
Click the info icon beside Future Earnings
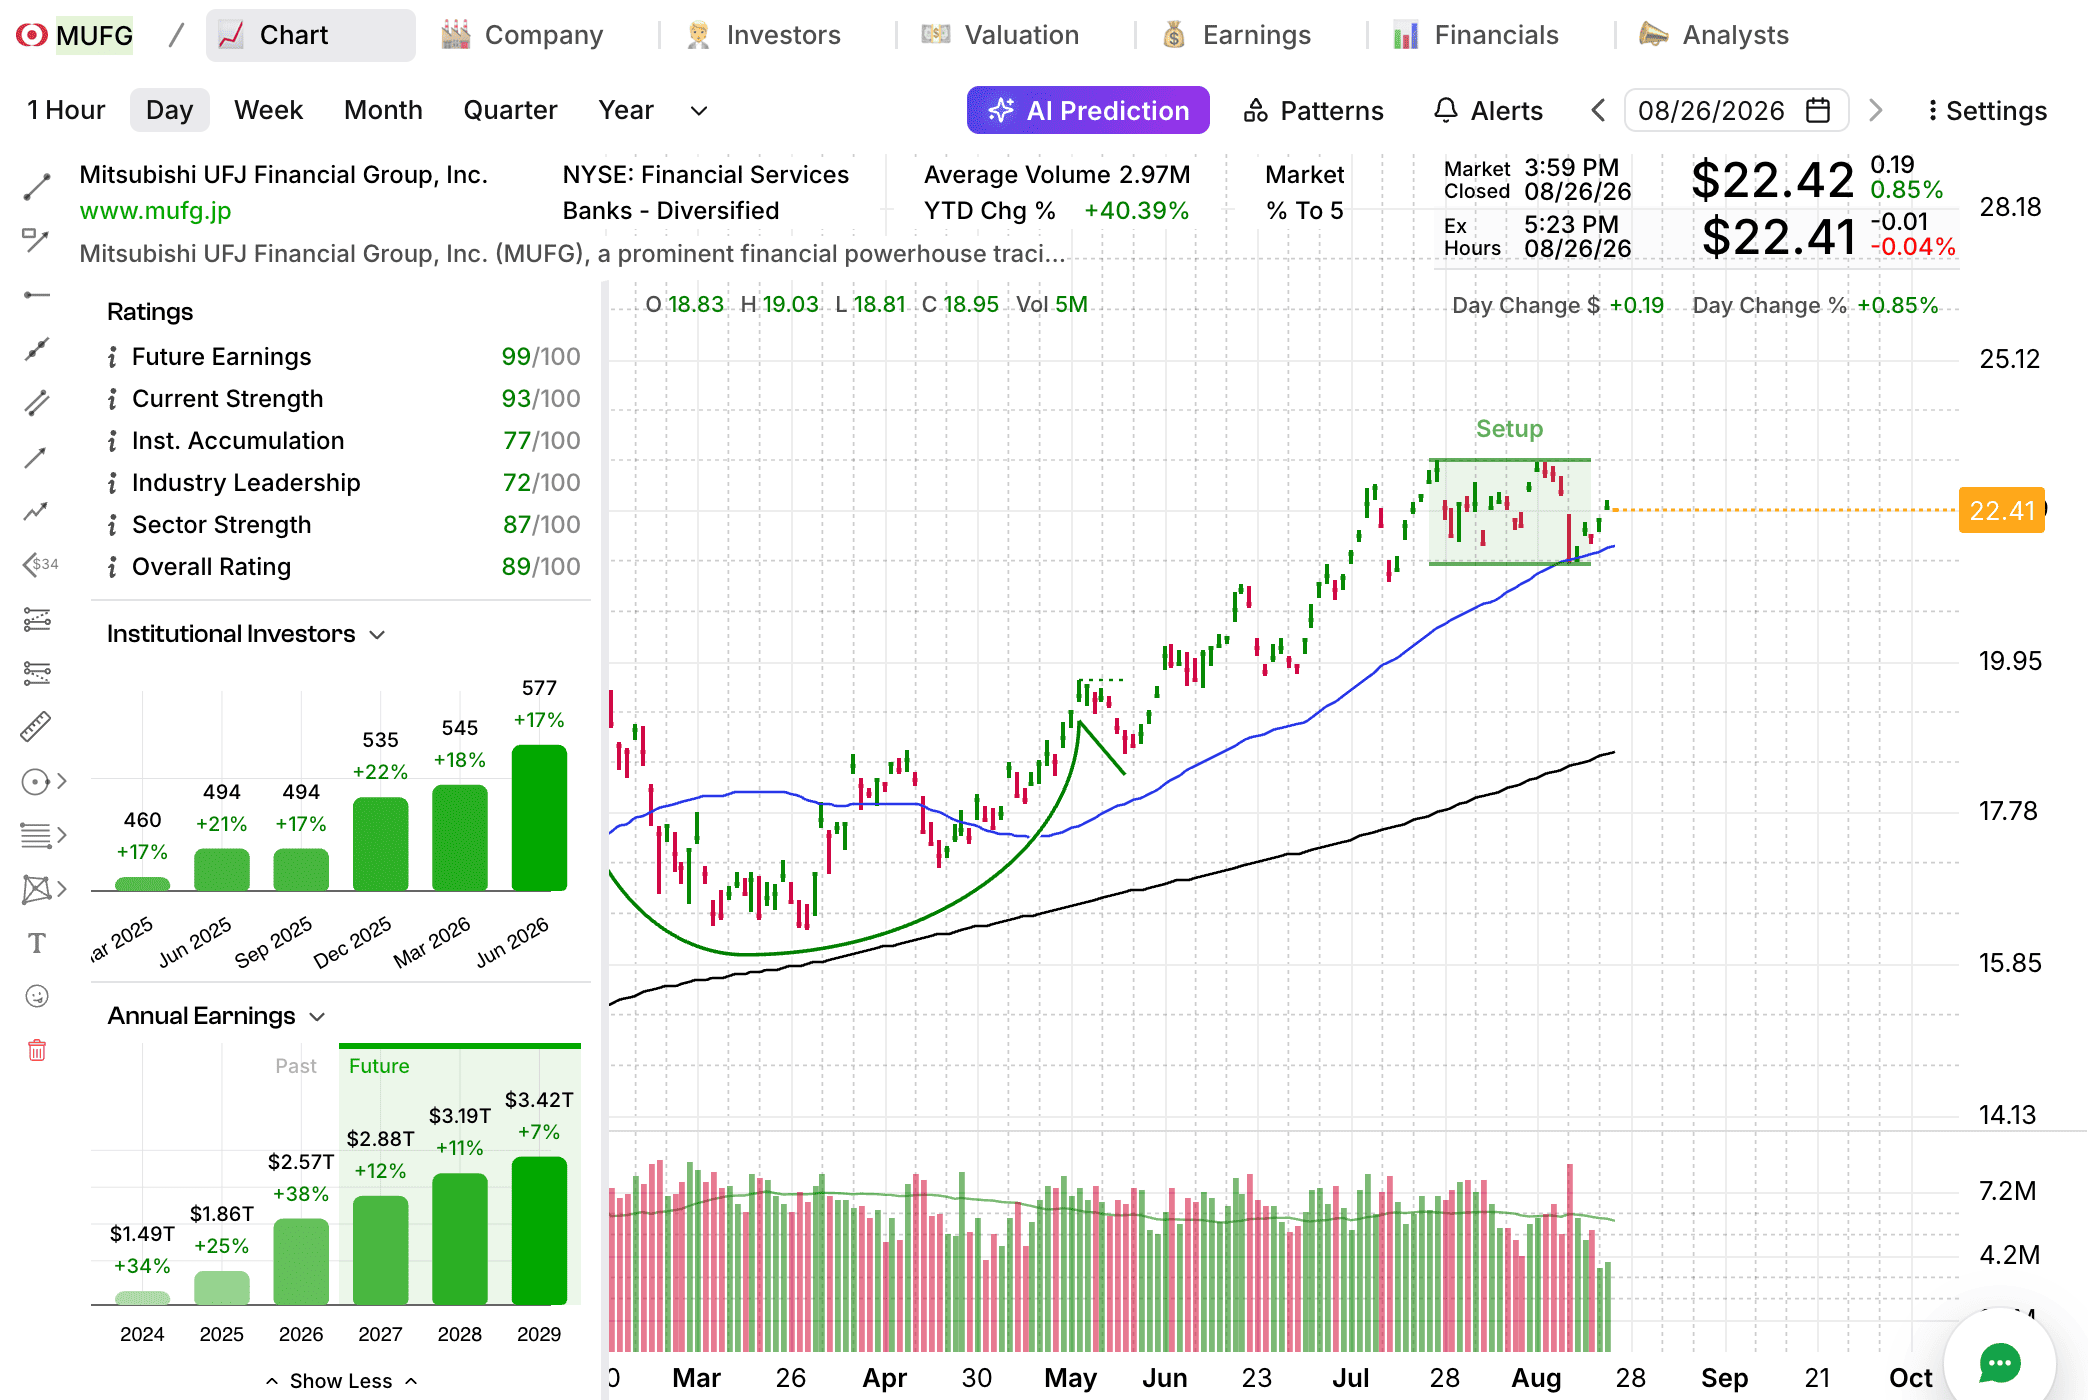(112, 357)
